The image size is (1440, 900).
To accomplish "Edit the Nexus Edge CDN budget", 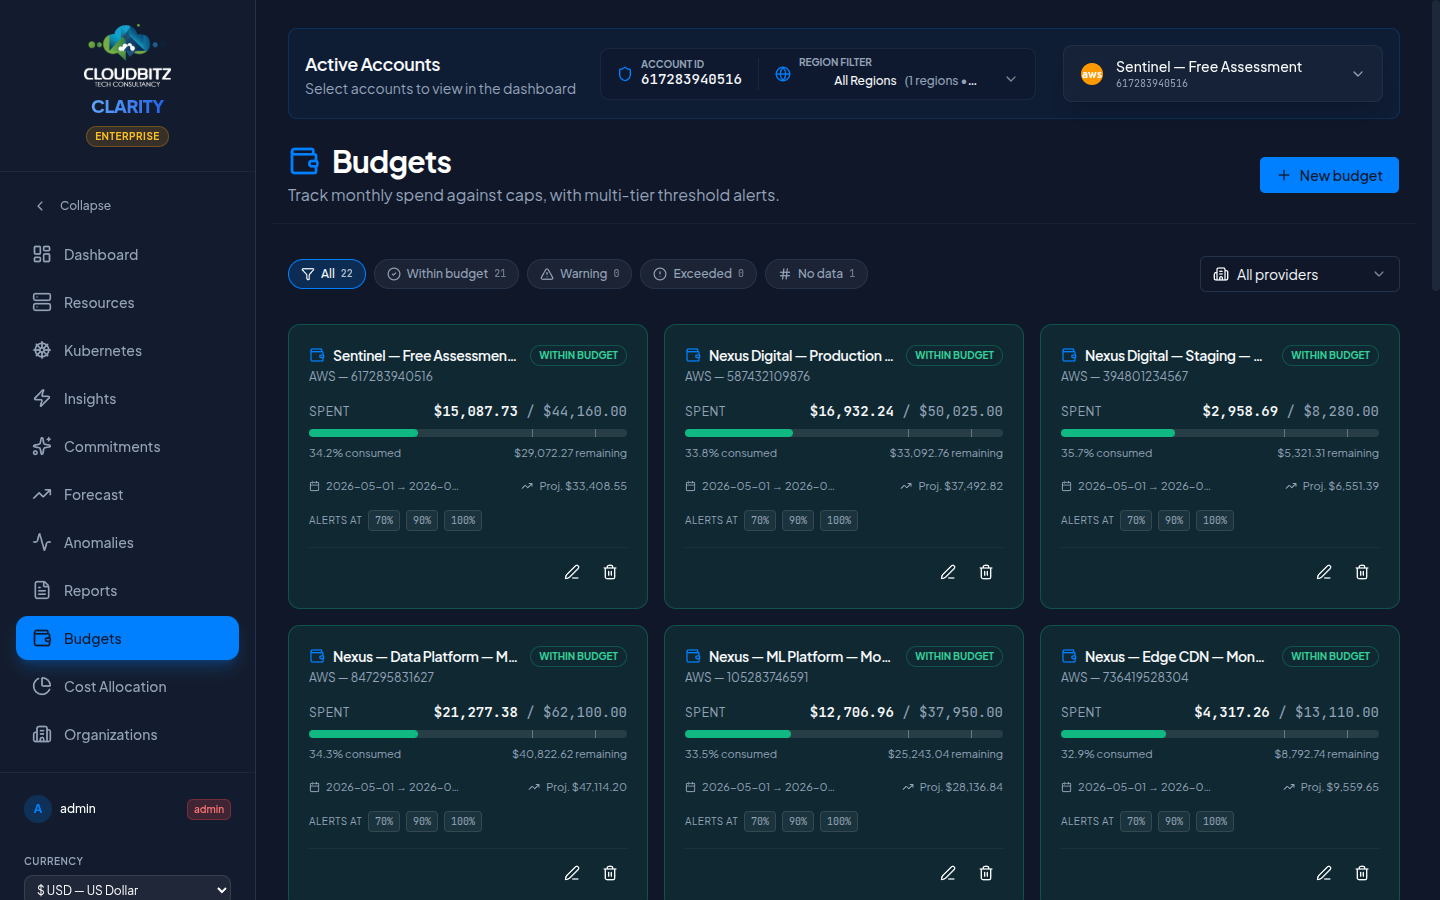I will tap(1324, 873).
